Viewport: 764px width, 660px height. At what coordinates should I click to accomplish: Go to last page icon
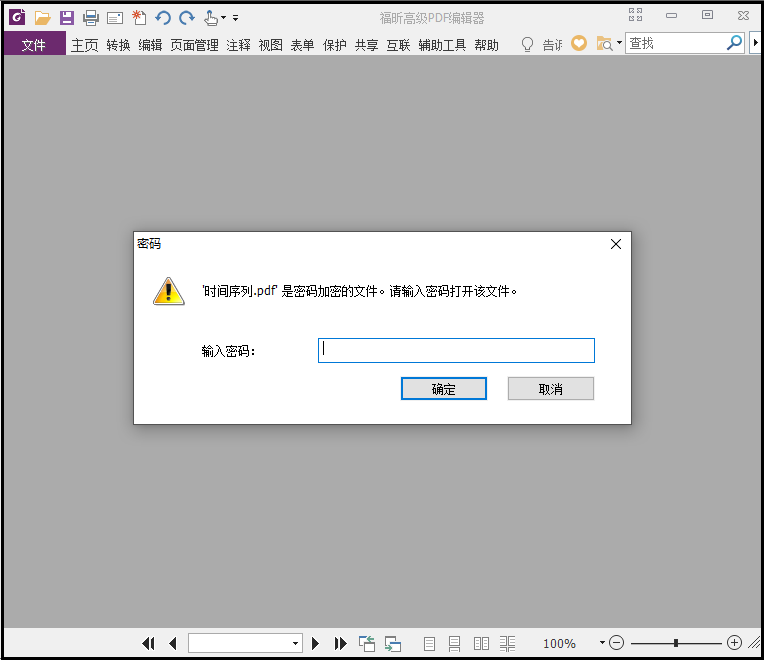tap(340, 643)
